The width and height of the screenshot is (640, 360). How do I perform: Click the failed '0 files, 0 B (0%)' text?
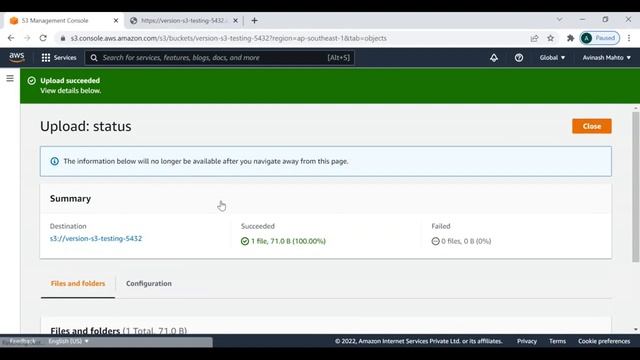pos(466,241)
